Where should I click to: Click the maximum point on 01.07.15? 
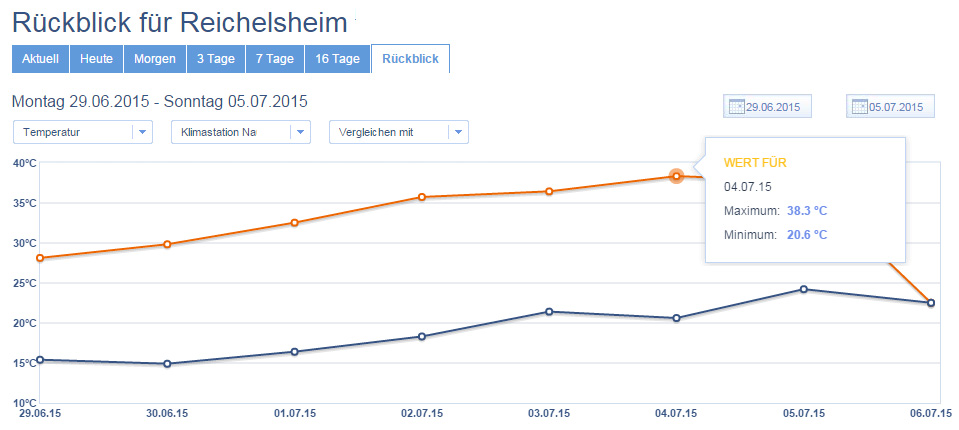(294, 223)
